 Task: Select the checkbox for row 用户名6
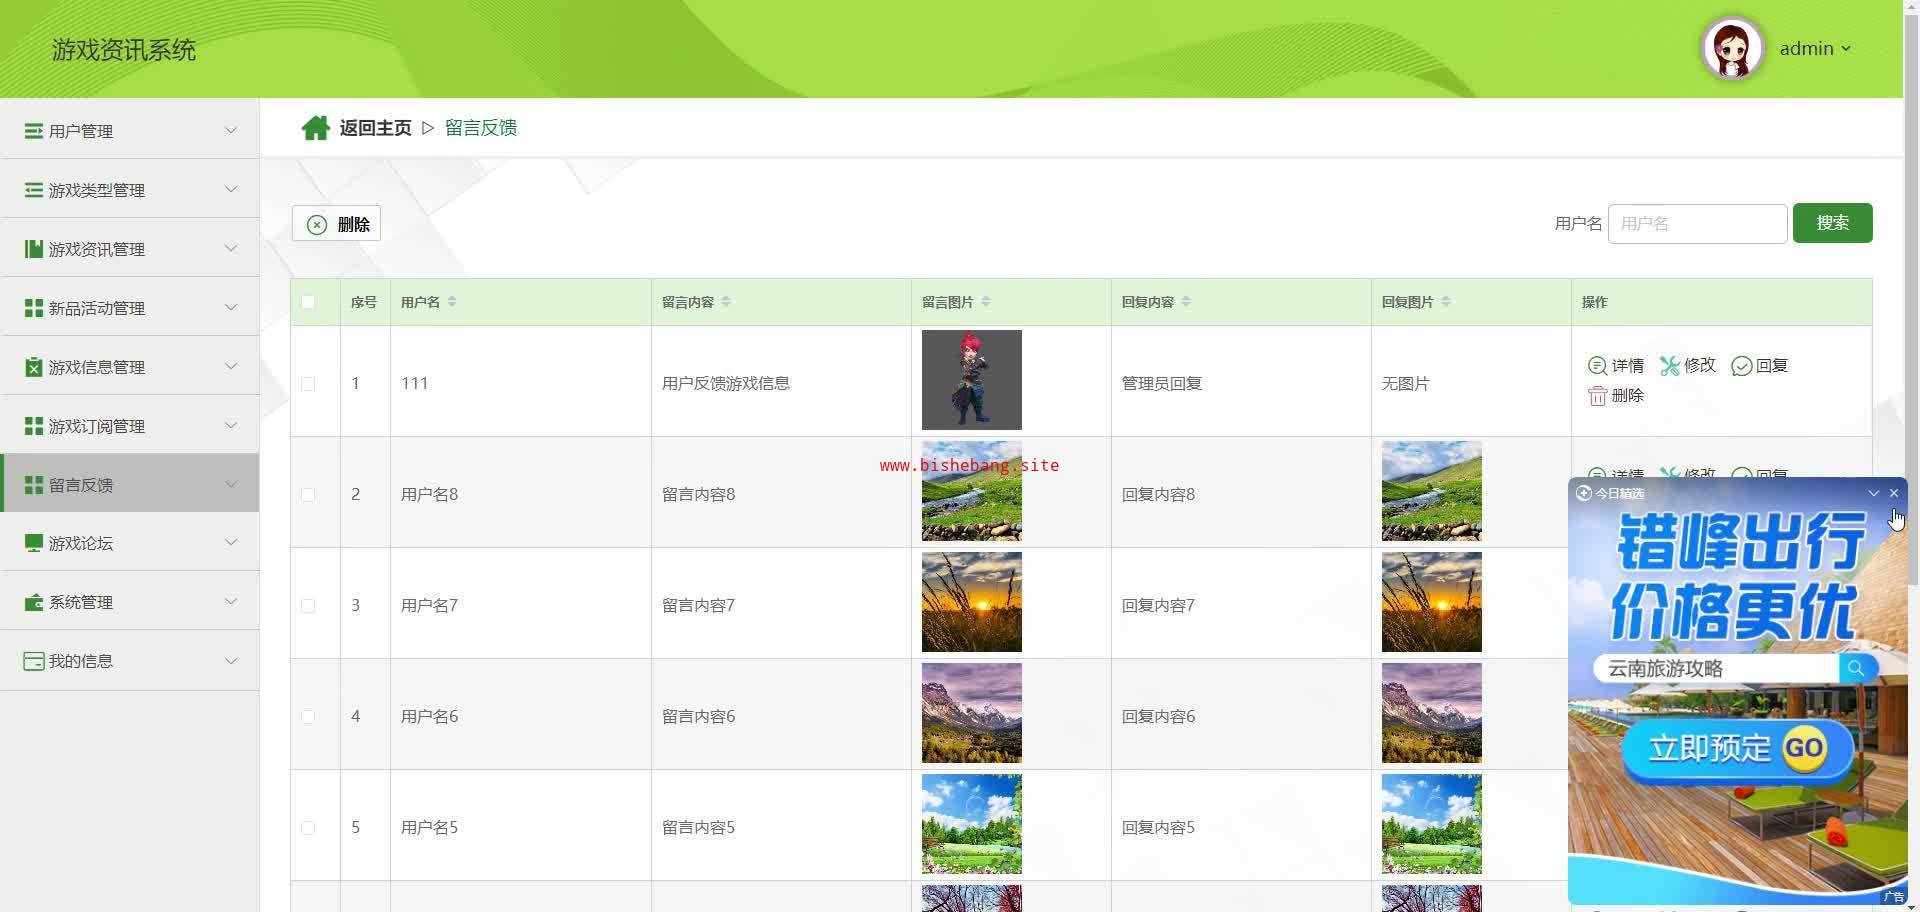coord(308,717)
